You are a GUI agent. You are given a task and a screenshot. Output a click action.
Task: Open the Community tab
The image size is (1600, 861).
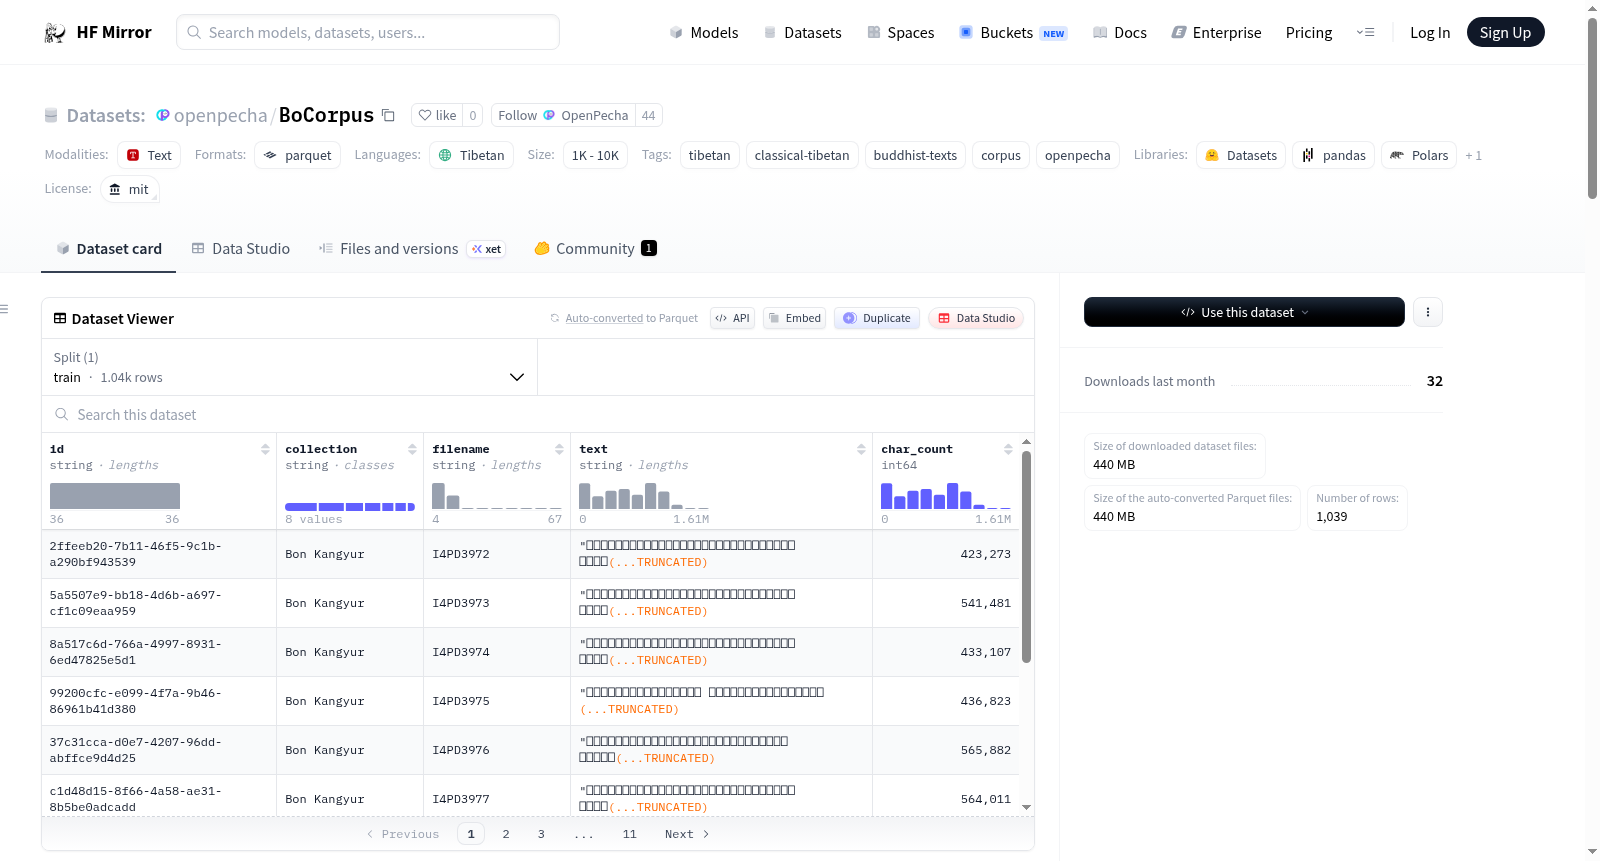[595, 249]
